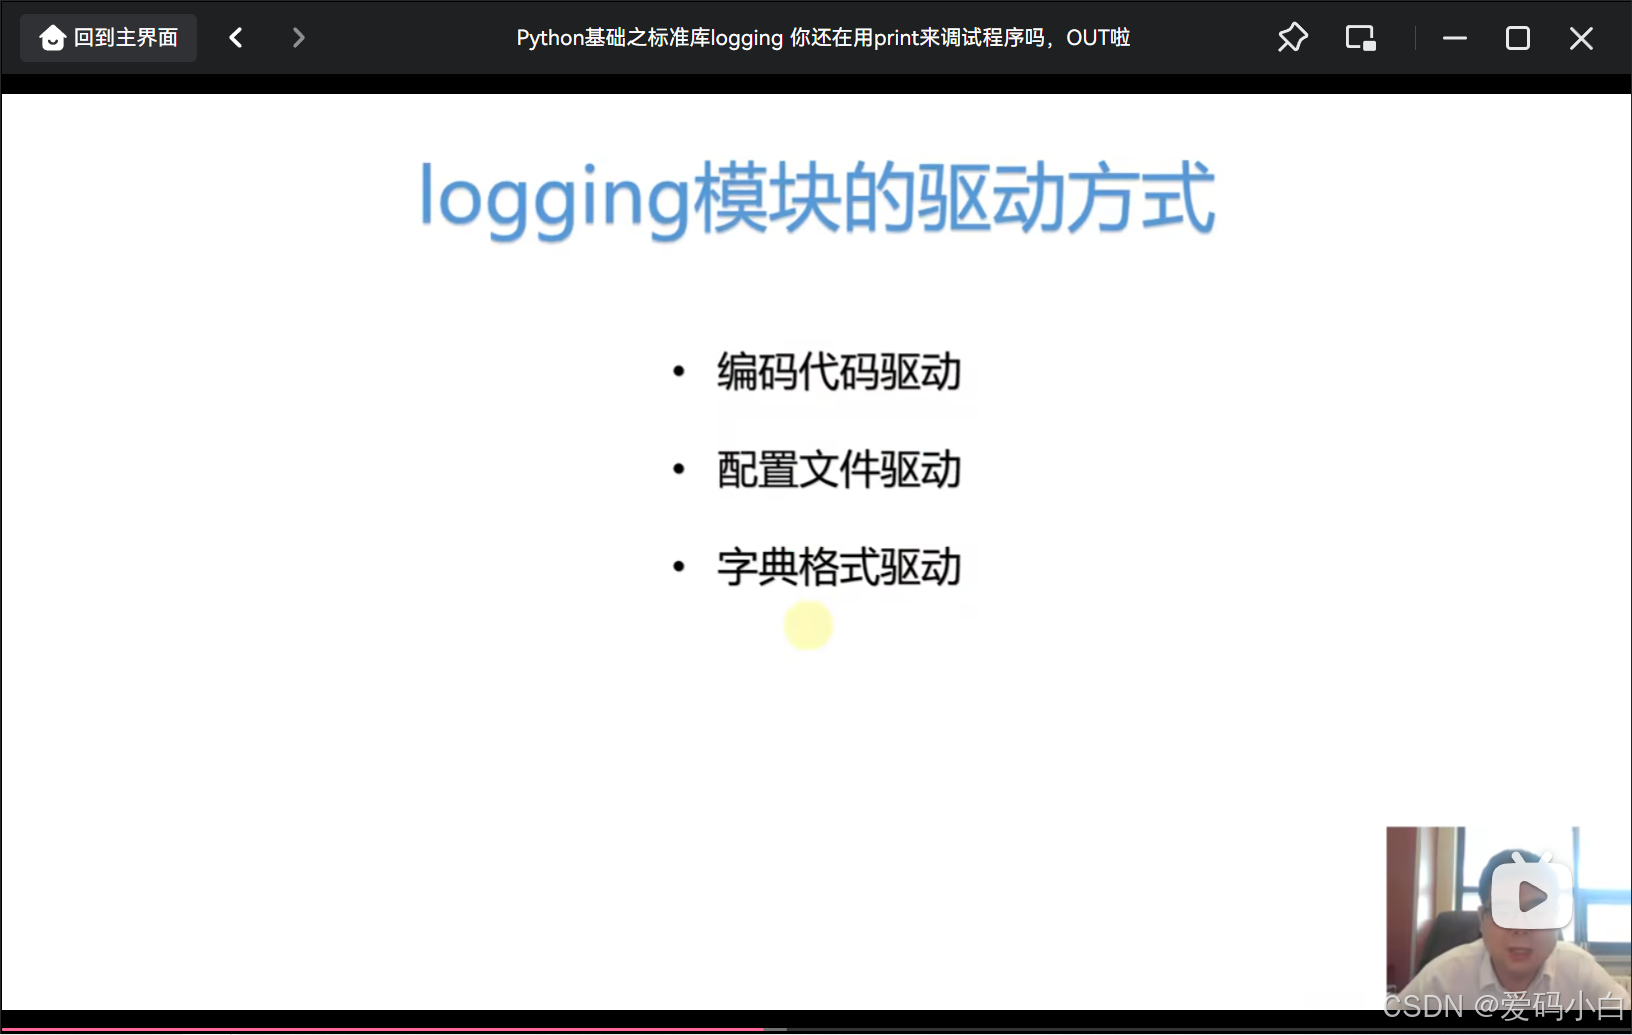This screenshot has width=1632, height=1035.
Task: Select the back navigation arrow
Action: coord(236,37)
